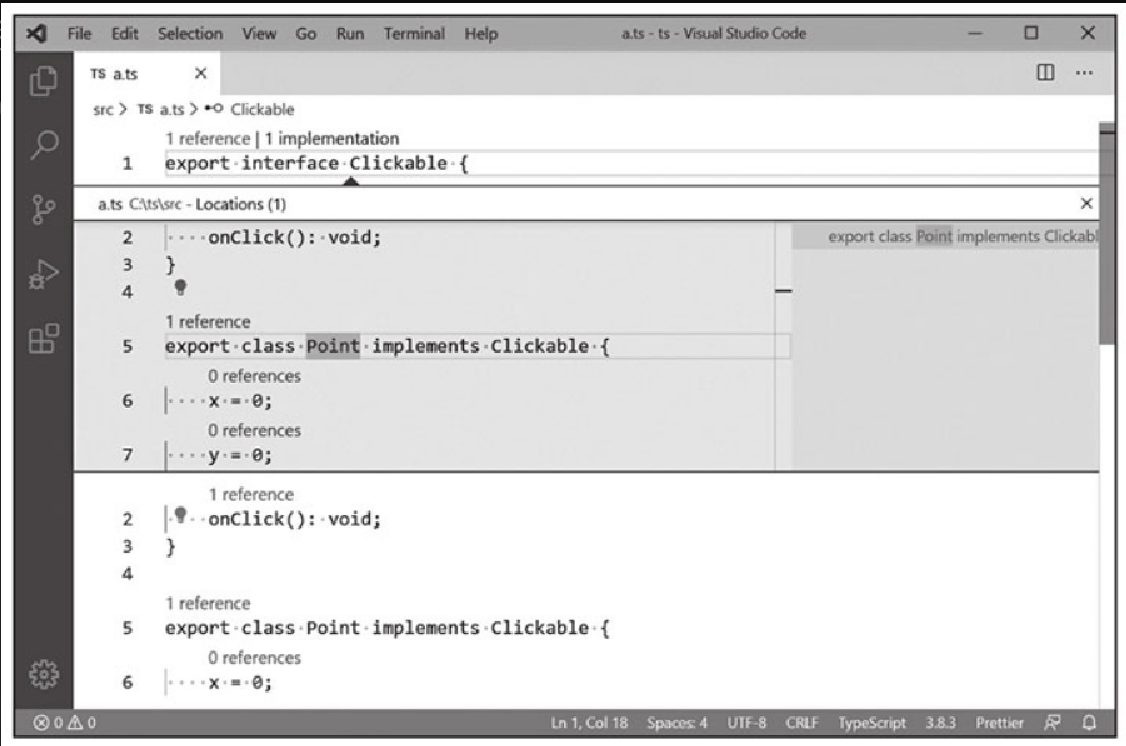Click the '1 reference' CodeLens above line 1
Screen dimensions: 1126x746
coord(207,139)
